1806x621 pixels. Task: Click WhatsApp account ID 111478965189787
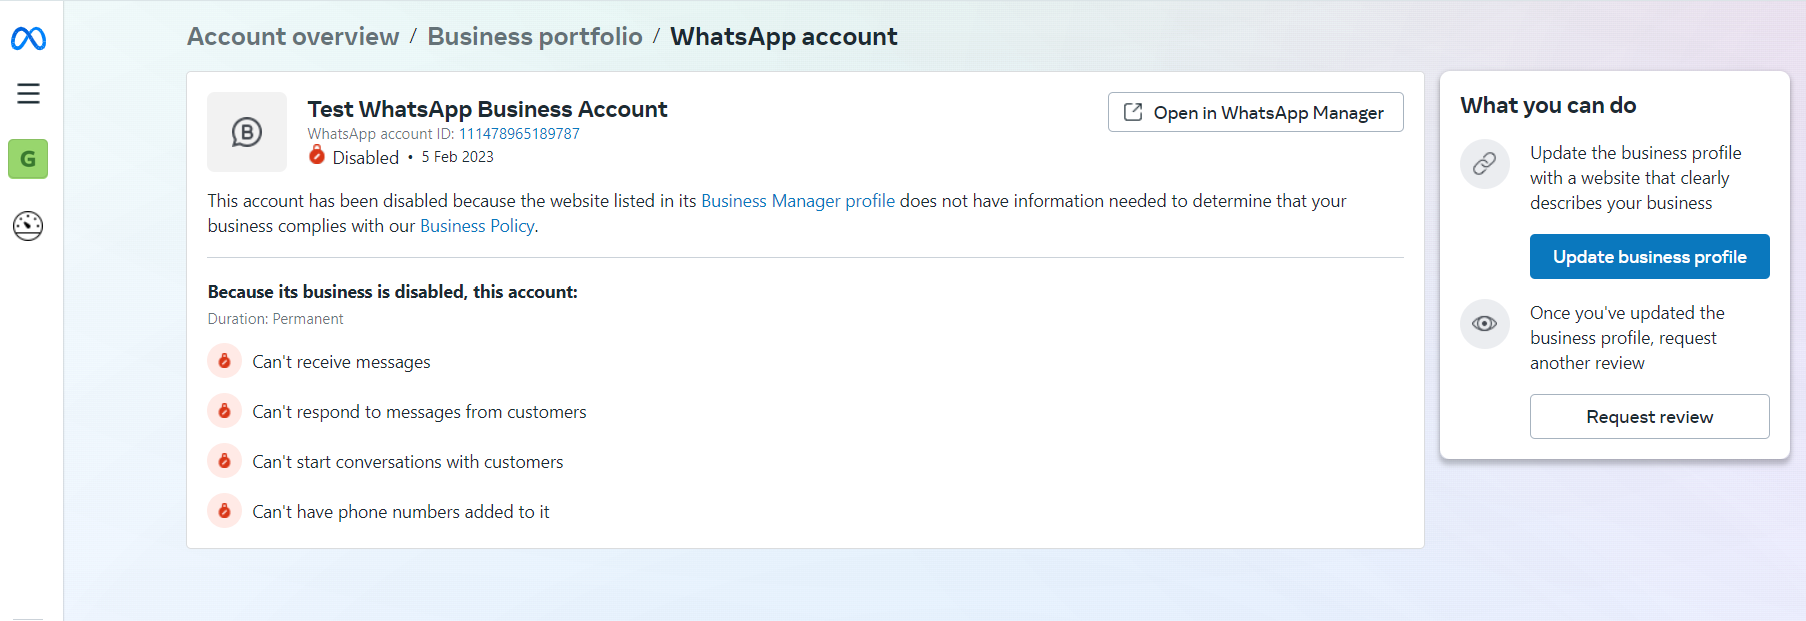(519, 134)
